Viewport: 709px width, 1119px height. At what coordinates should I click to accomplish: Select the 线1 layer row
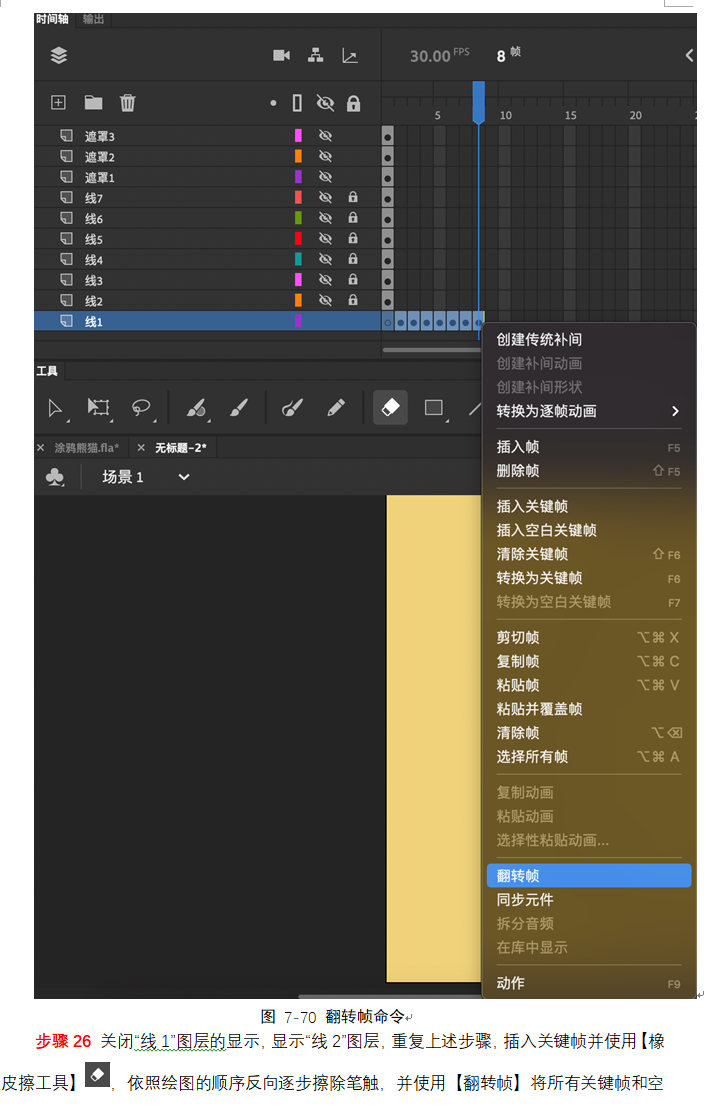point(207,321)
